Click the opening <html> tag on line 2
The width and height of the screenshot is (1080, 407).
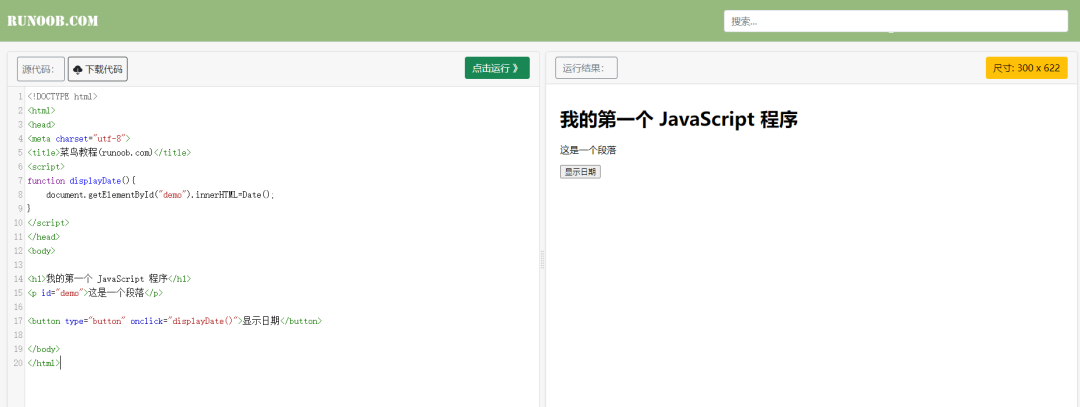click(41, 110)
